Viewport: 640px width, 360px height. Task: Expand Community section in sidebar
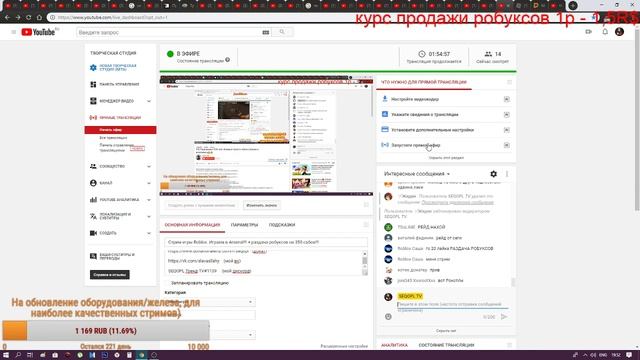pyautogui.click(x=149, y=167)
